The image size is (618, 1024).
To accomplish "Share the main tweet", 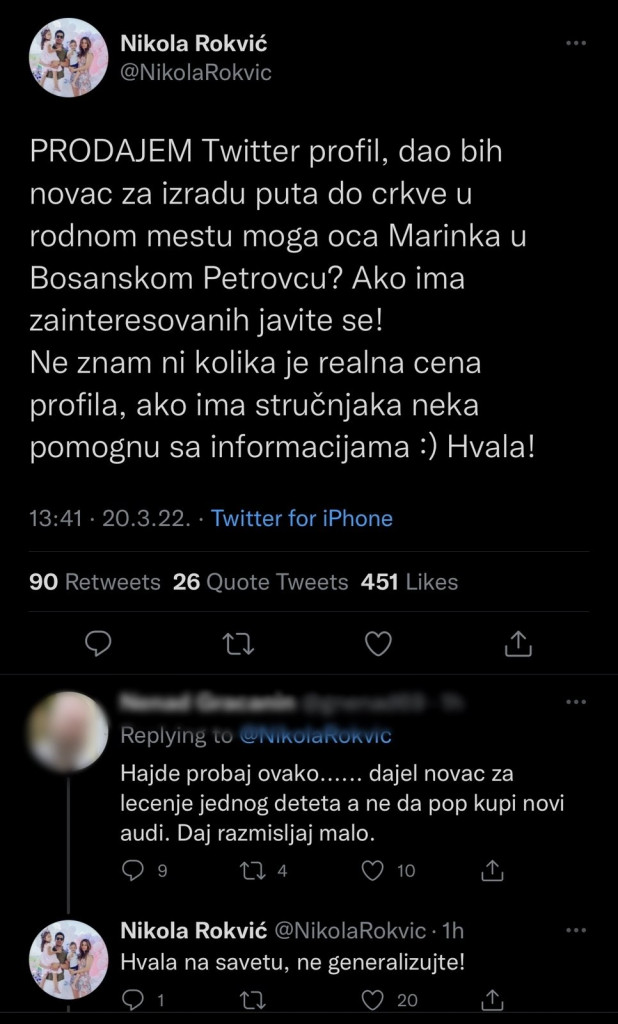I will pos(518,645).
